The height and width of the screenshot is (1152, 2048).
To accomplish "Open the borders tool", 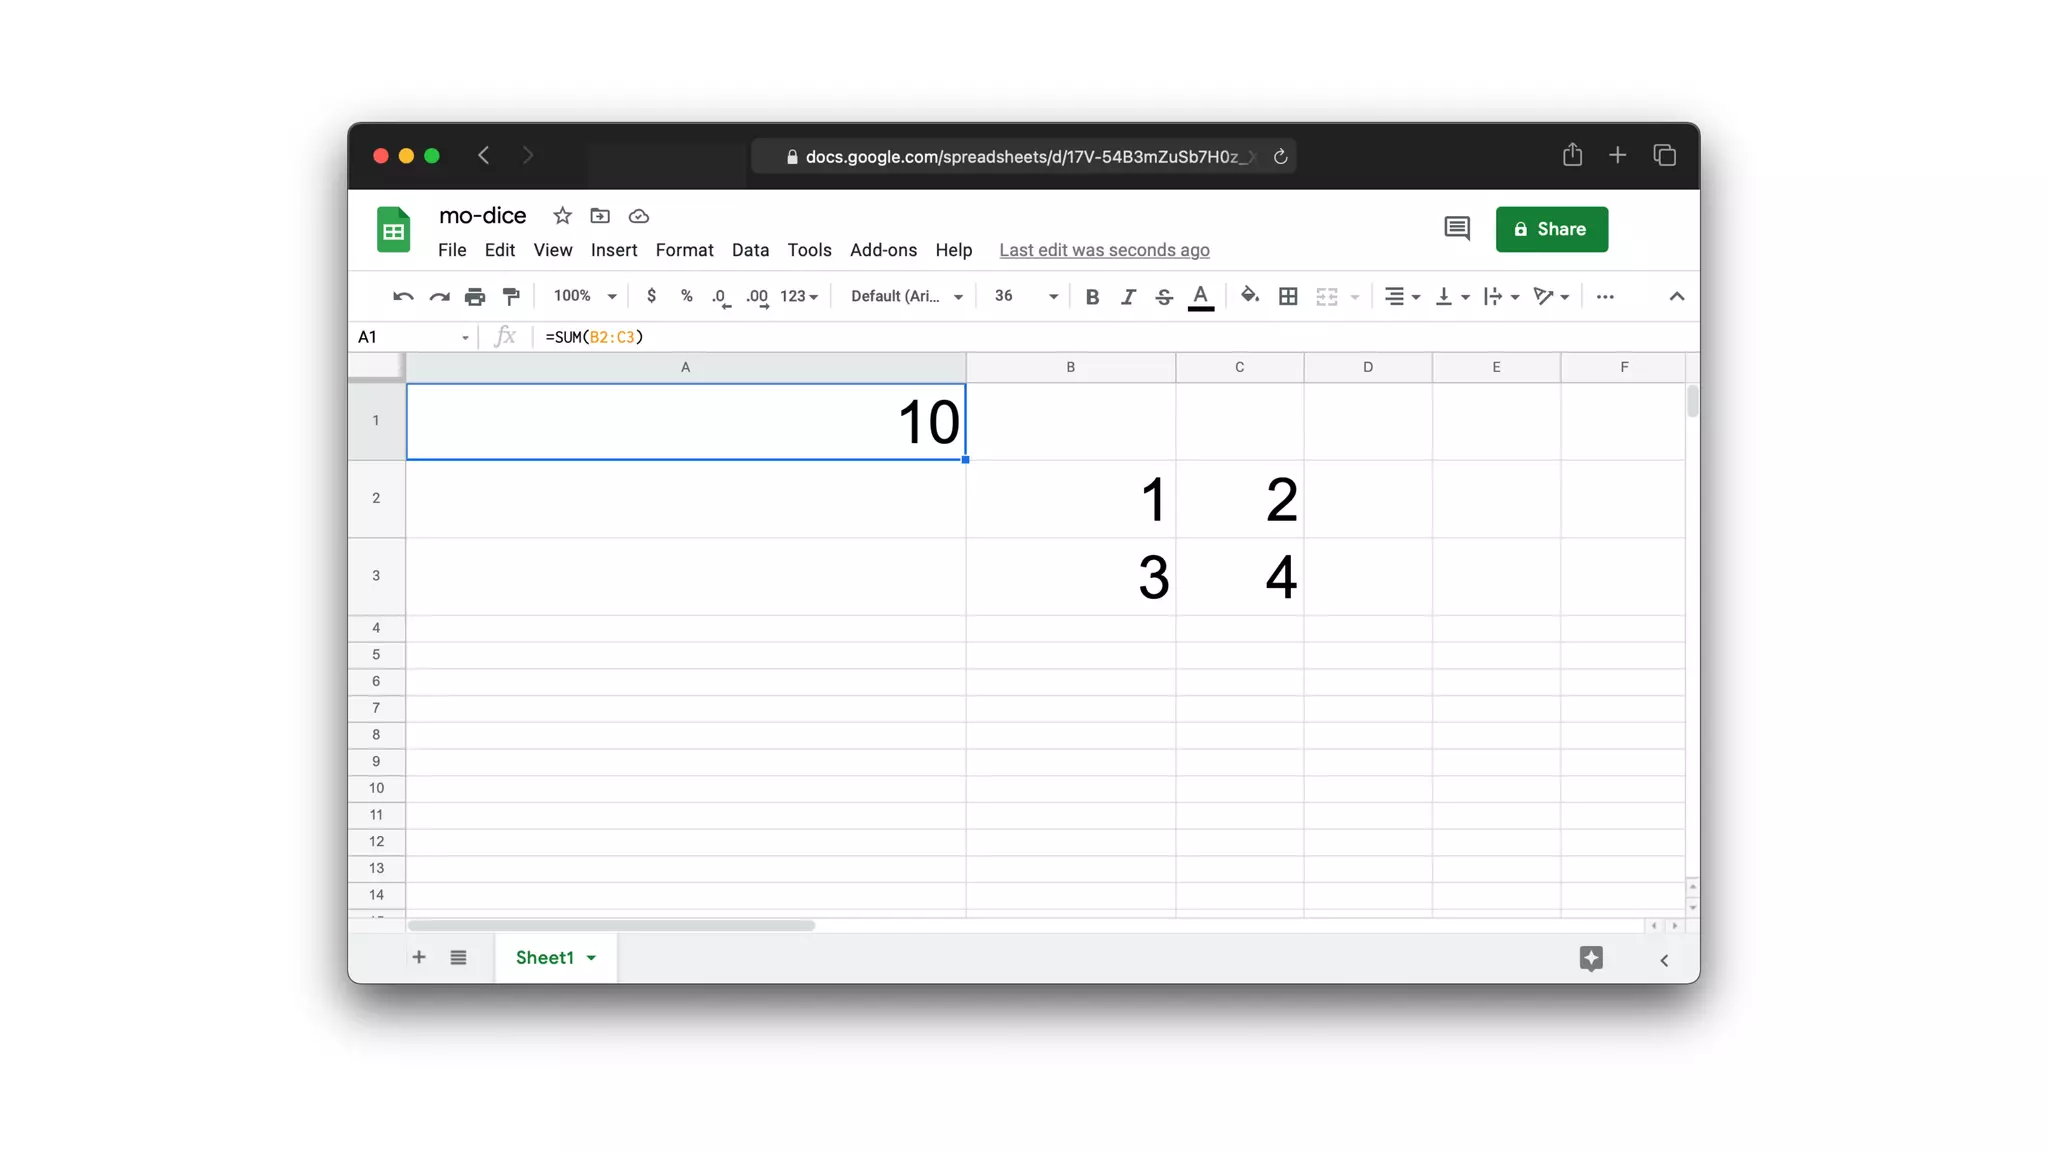I will point(1288,296).
